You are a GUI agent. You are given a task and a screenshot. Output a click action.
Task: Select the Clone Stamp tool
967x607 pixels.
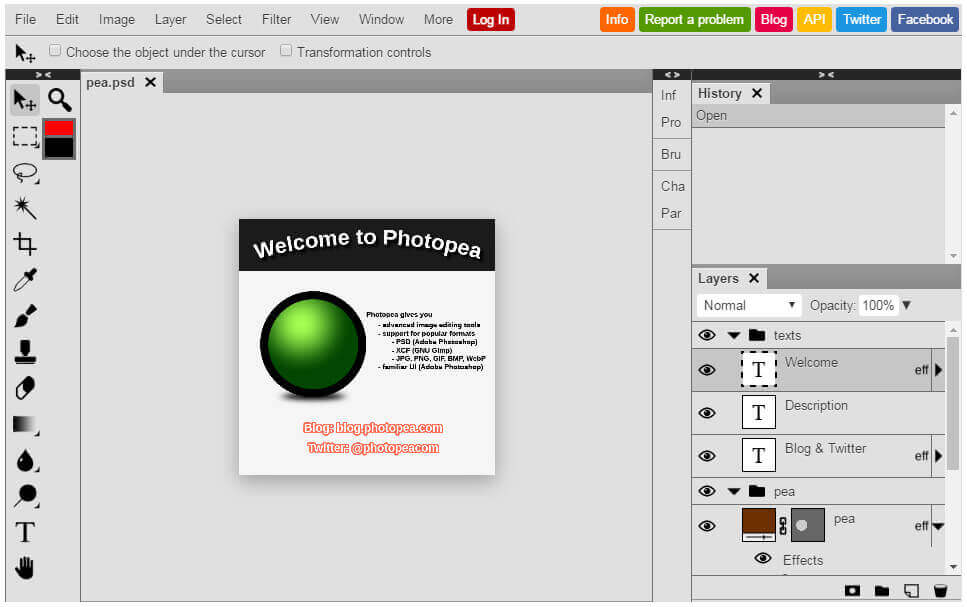pos(25,352)
